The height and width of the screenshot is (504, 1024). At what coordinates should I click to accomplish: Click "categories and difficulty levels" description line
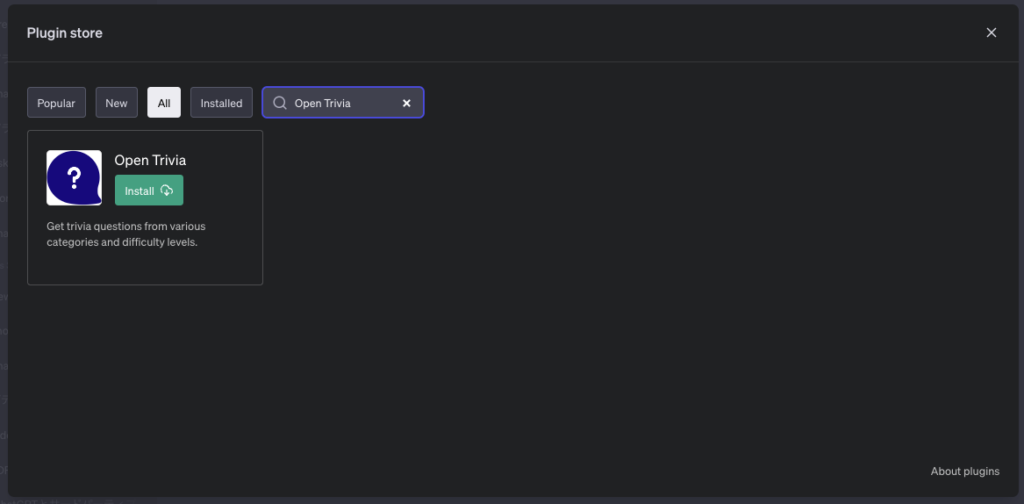[122, 242]
